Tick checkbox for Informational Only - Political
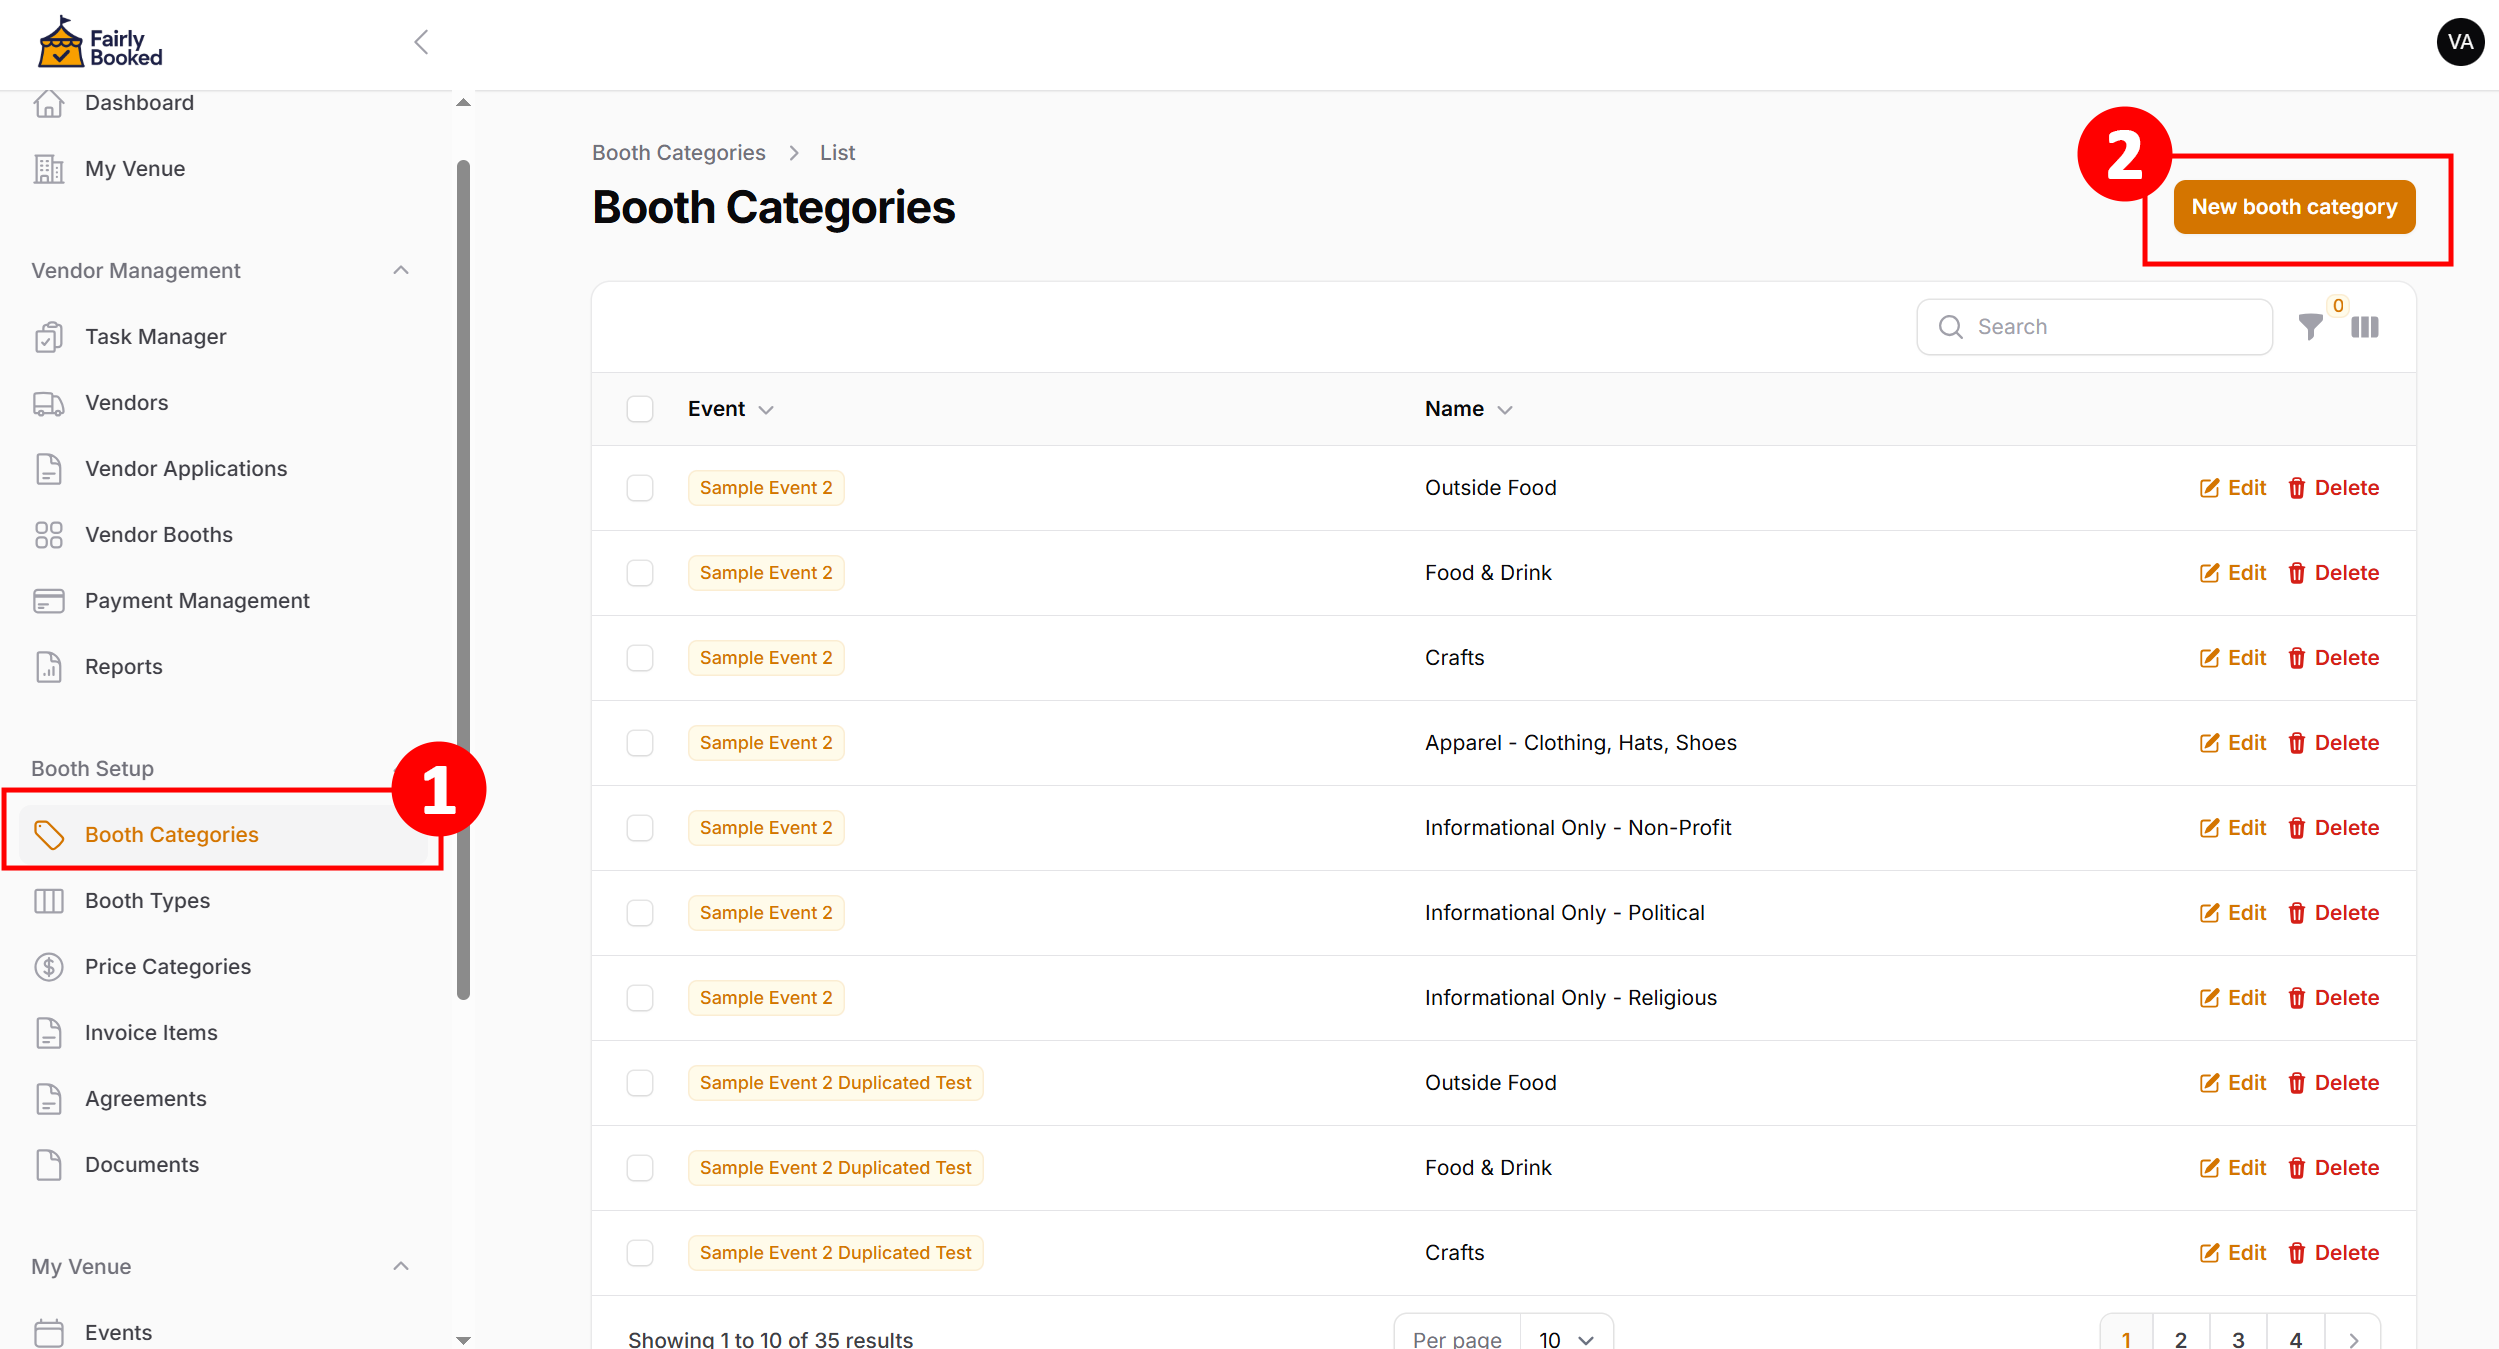 (x=640, y=913)
